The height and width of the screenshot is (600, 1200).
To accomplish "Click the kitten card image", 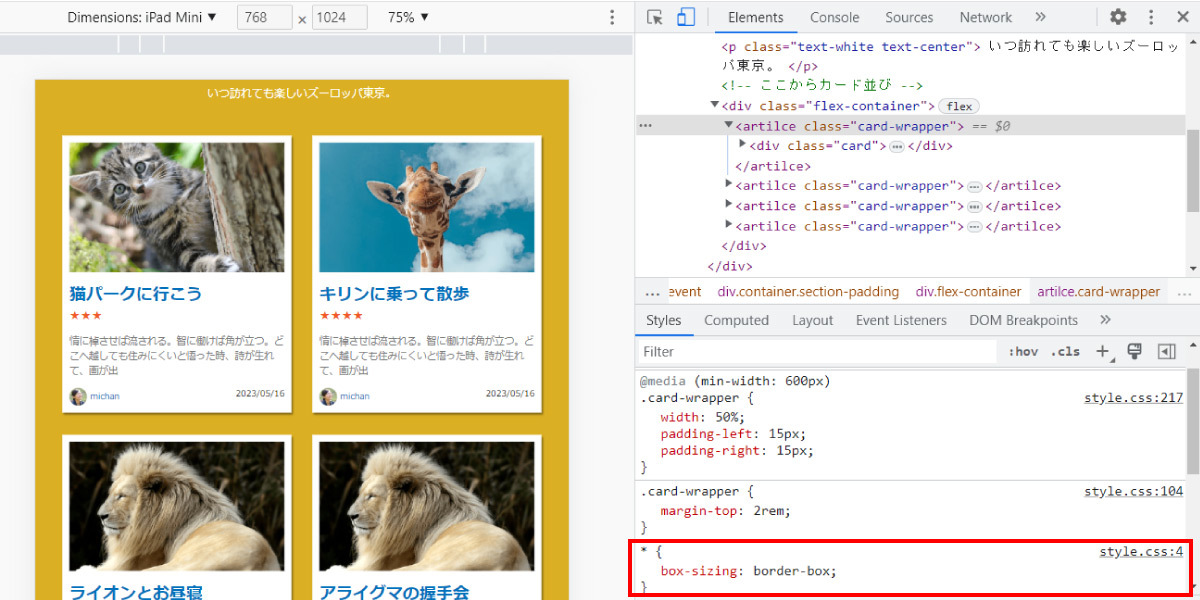I will click(x=177, y=207).
